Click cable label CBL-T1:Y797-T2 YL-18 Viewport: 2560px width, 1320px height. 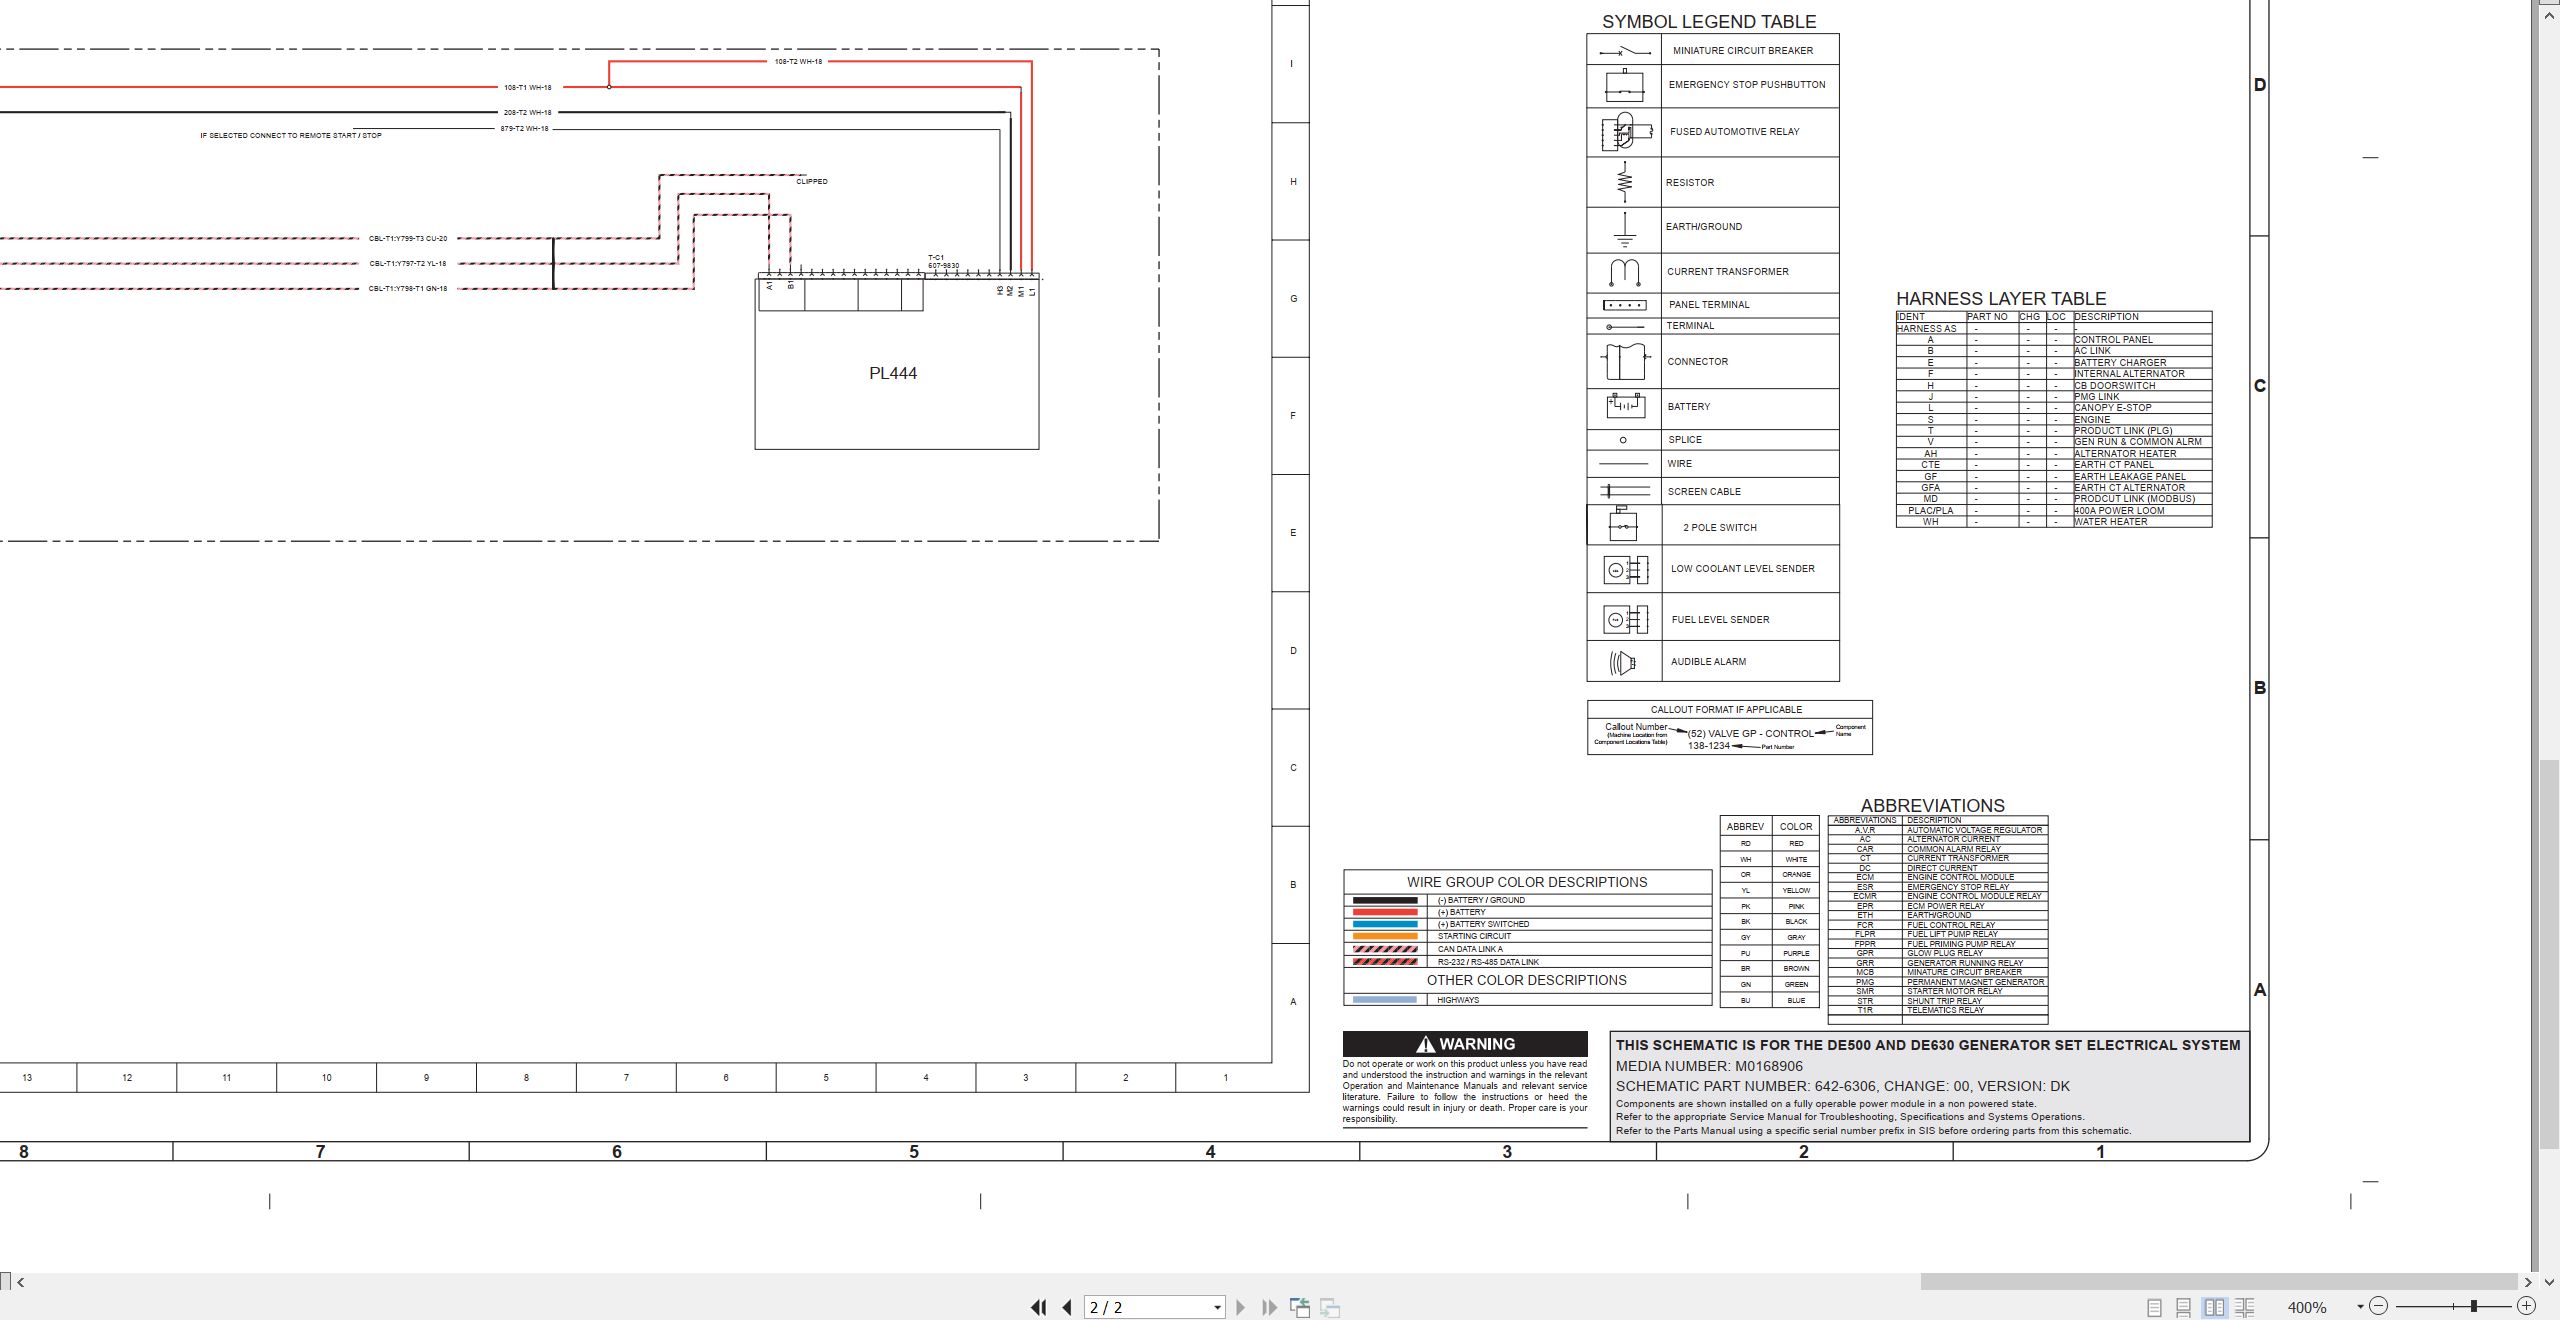pyautogui.click(x=408, y=264)
